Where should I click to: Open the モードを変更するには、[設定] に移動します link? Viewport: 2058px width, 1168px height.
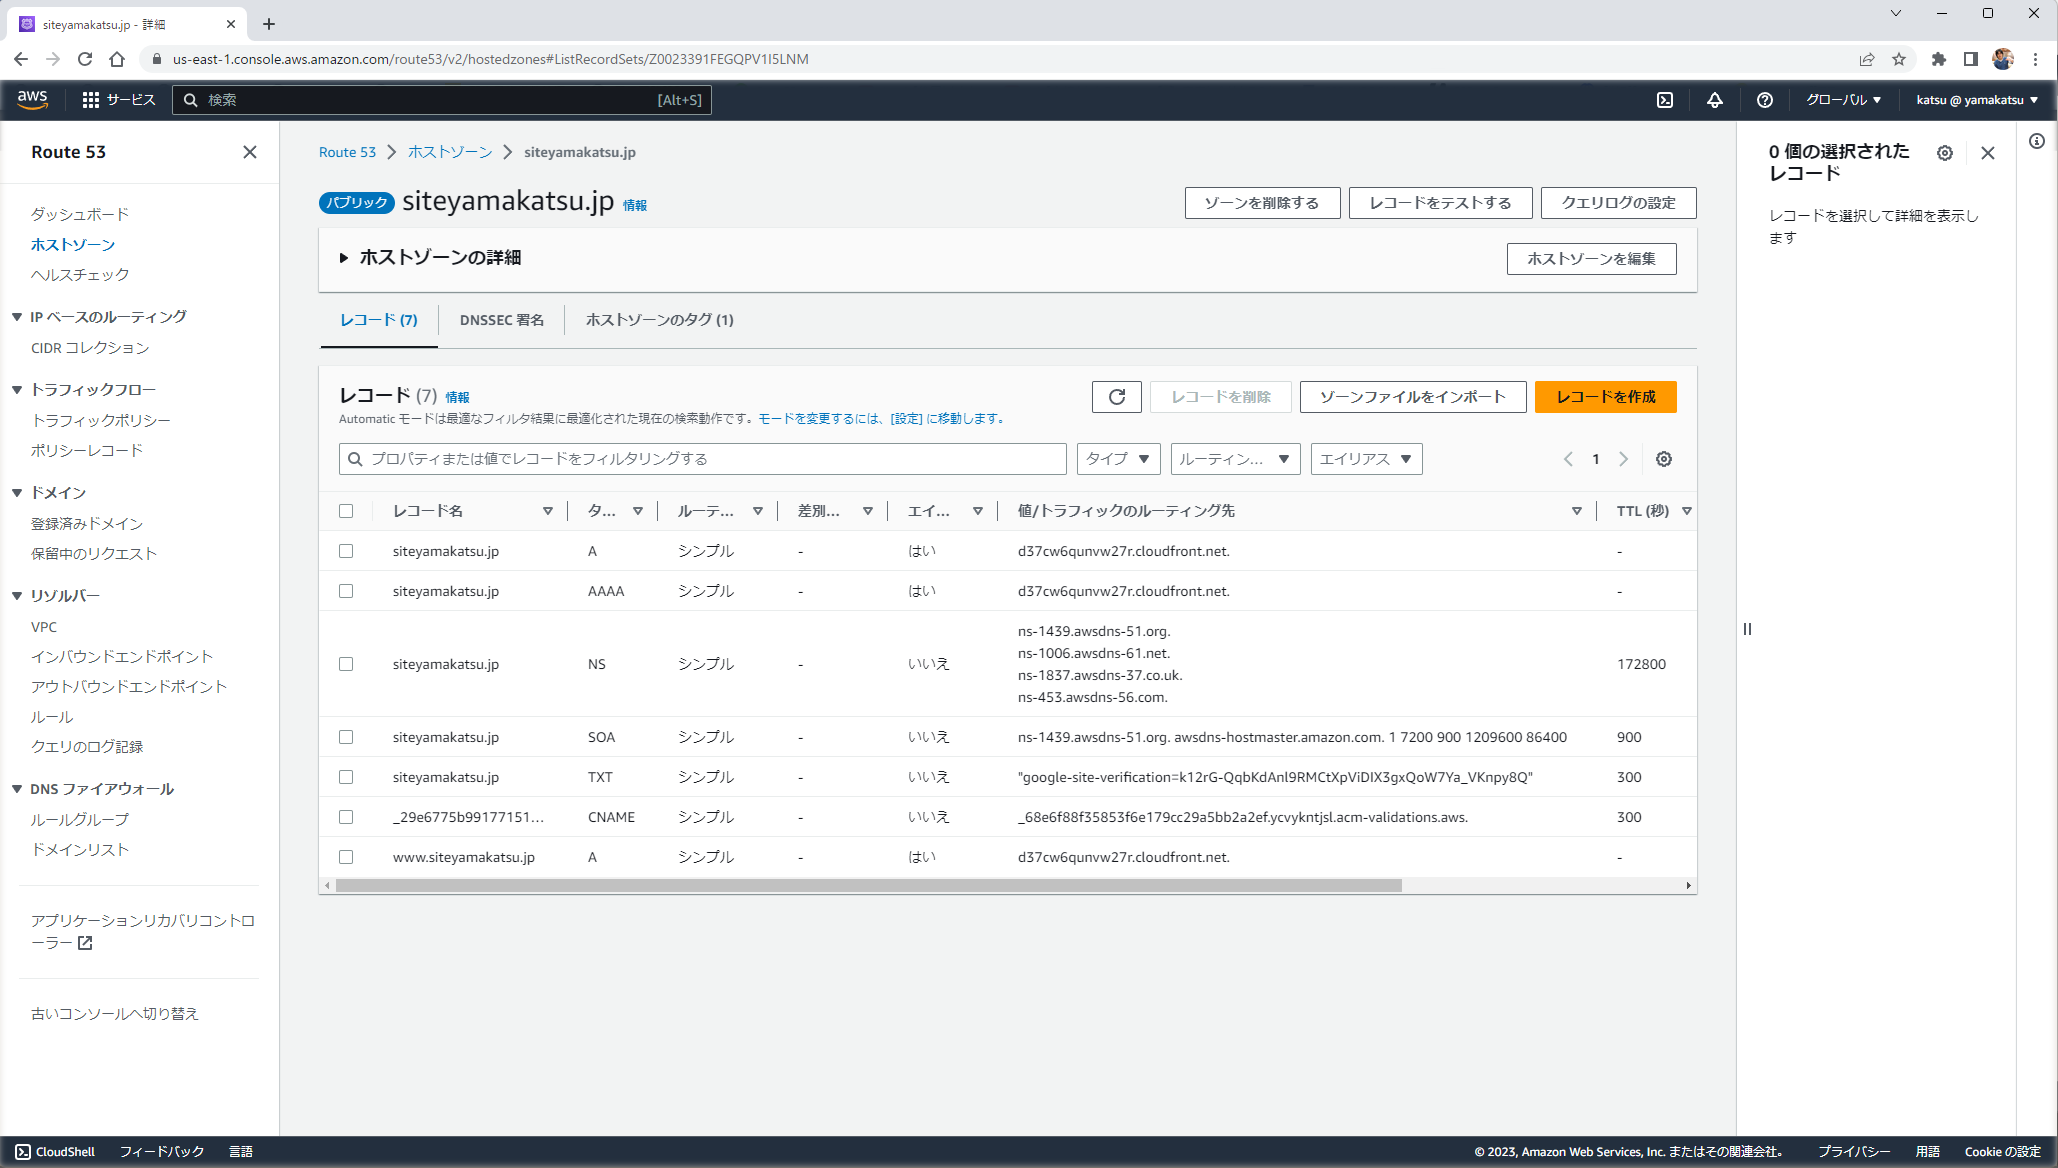pyautogui.click(x=882, y=419)
